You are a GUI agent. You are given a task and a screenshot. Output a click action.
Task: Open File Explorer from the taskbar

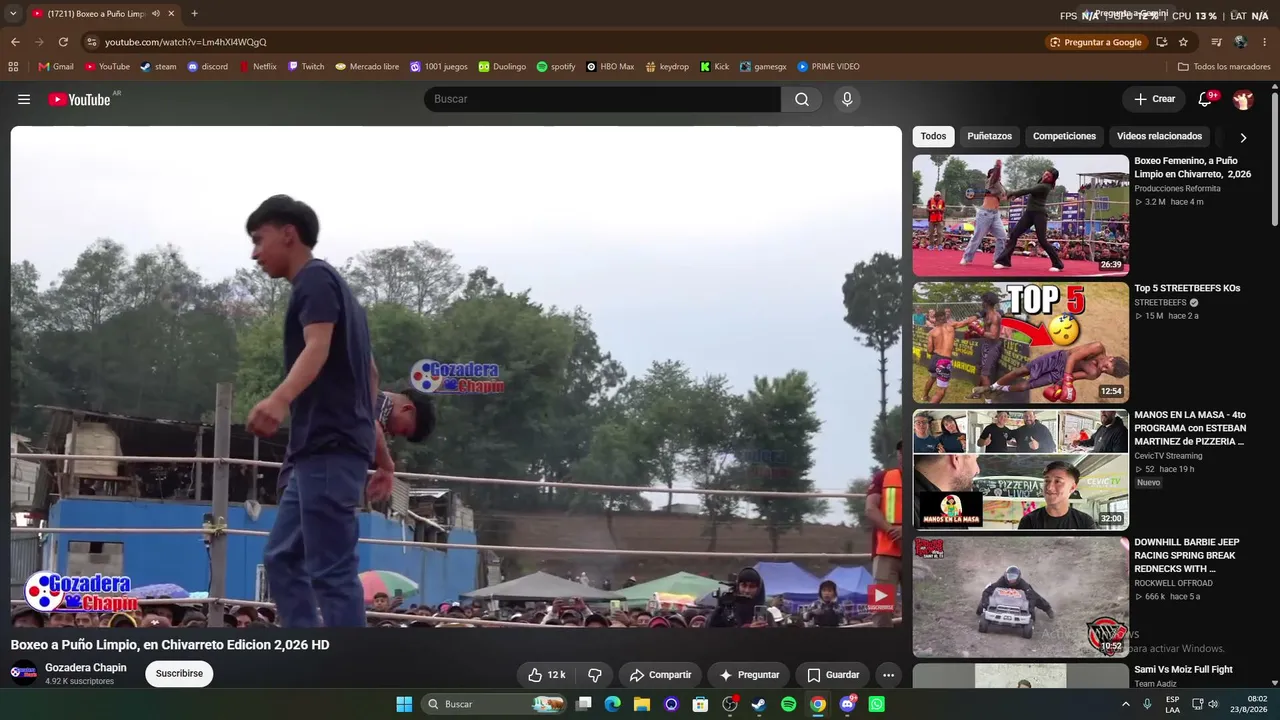click(641, 704)
